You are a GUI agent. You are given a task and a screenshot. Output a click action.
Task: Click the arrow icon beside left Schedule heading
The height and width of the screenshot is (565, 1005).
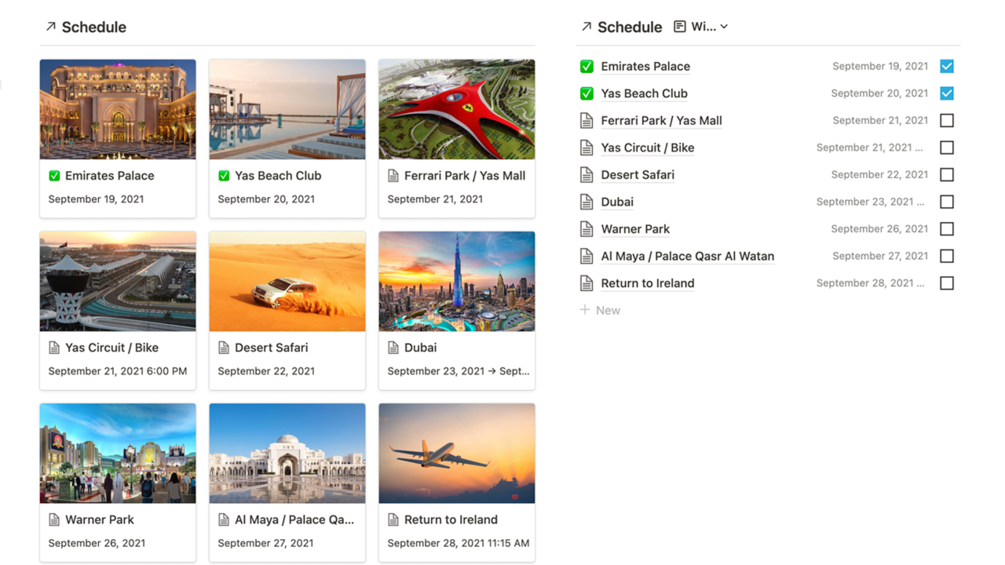pos(50,27)
